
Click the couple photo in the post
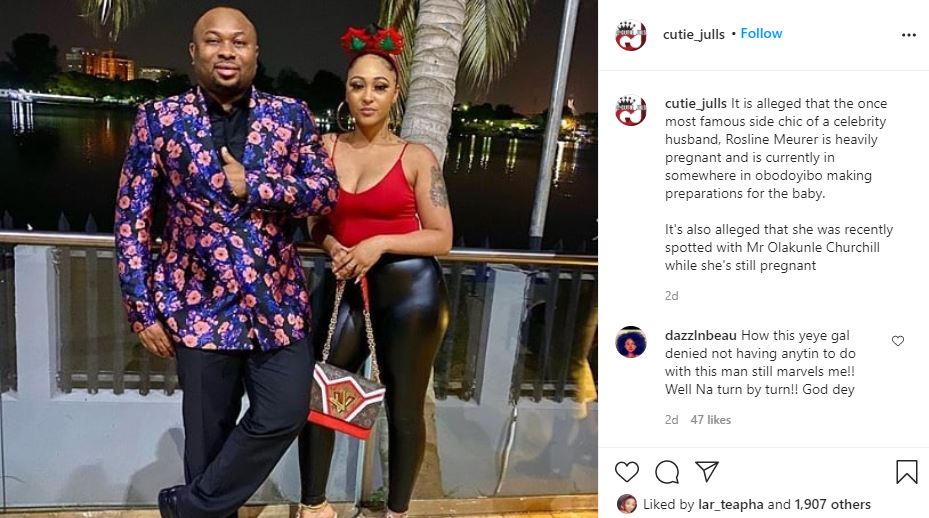click(299, 259)
